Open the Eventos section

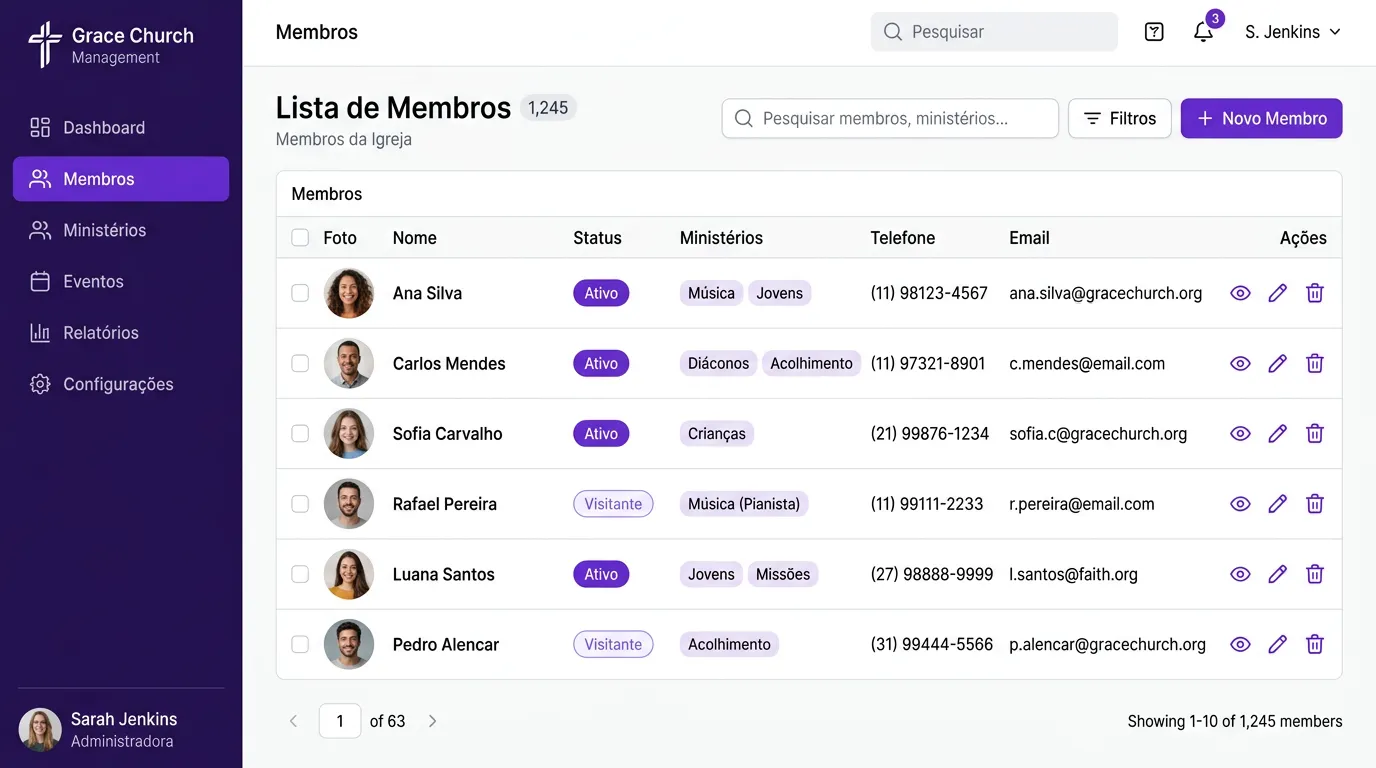coord(98,281)
